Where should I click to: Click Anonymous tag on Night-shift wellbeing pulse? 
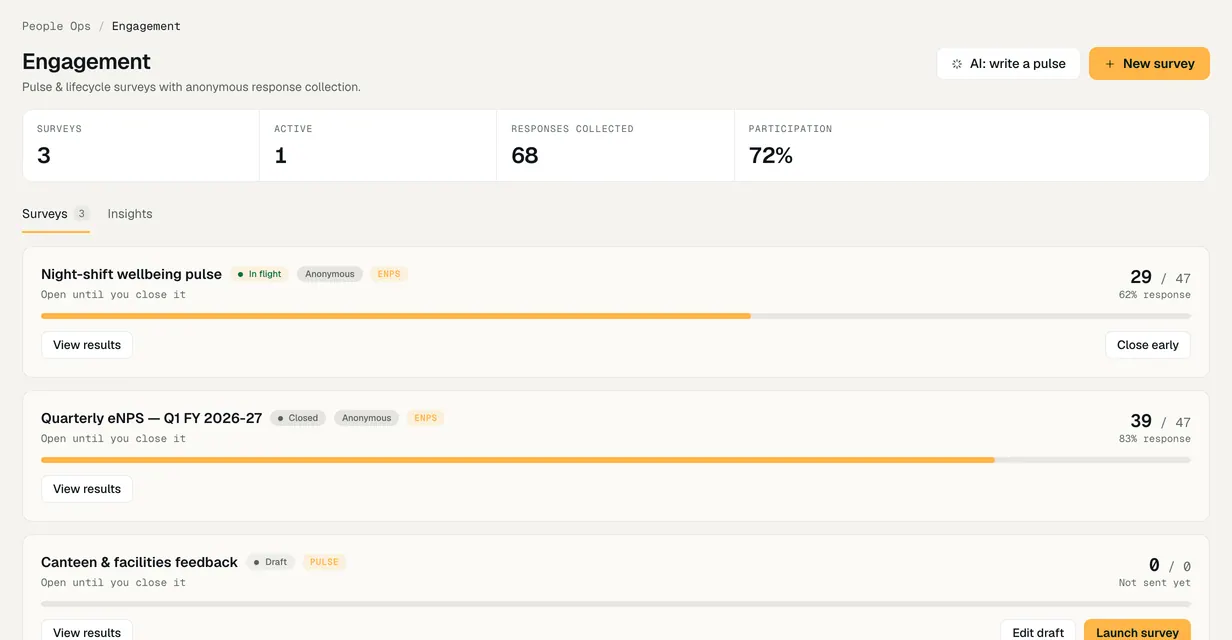pyautogui.click(x=330, y=274)
